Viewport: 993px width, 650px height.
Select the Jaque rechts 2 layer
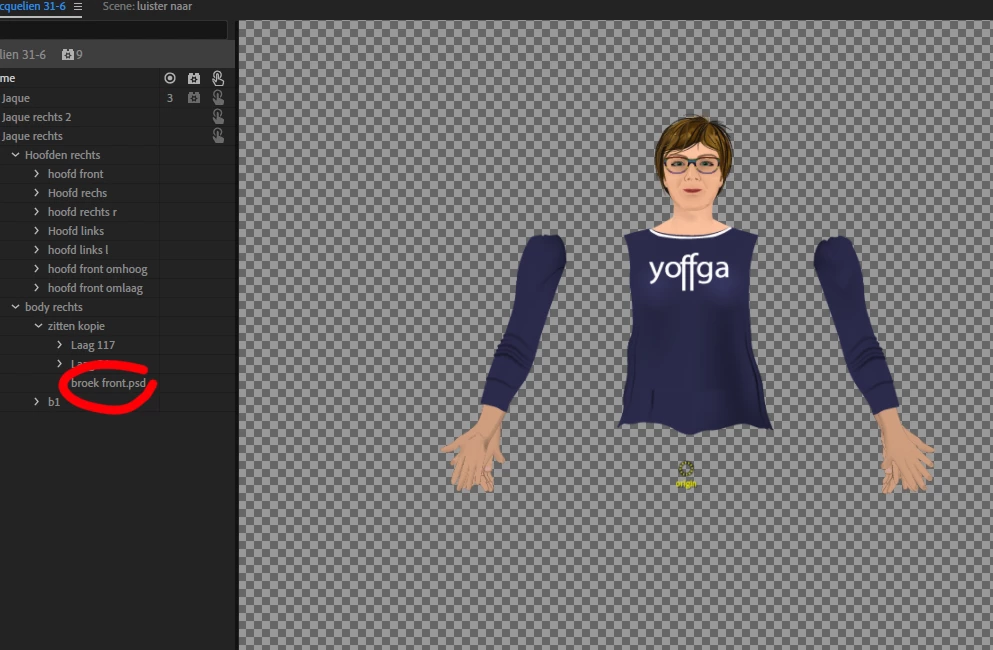pos(36,117)
